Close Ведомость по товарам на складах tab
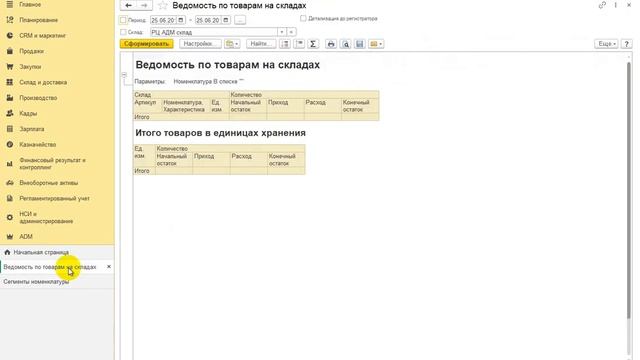 pyautogui.click(x=109, y=267)
